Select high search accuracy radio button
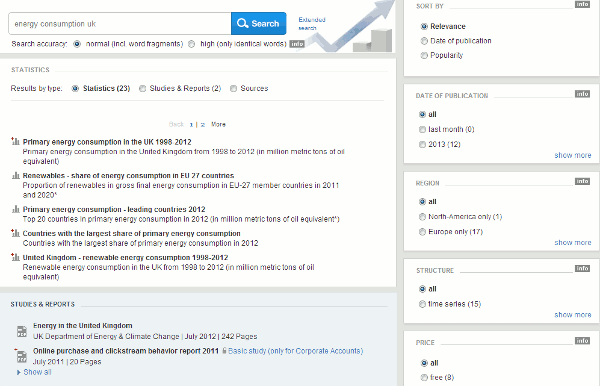The image size is (600, 386). coord(192,44)
